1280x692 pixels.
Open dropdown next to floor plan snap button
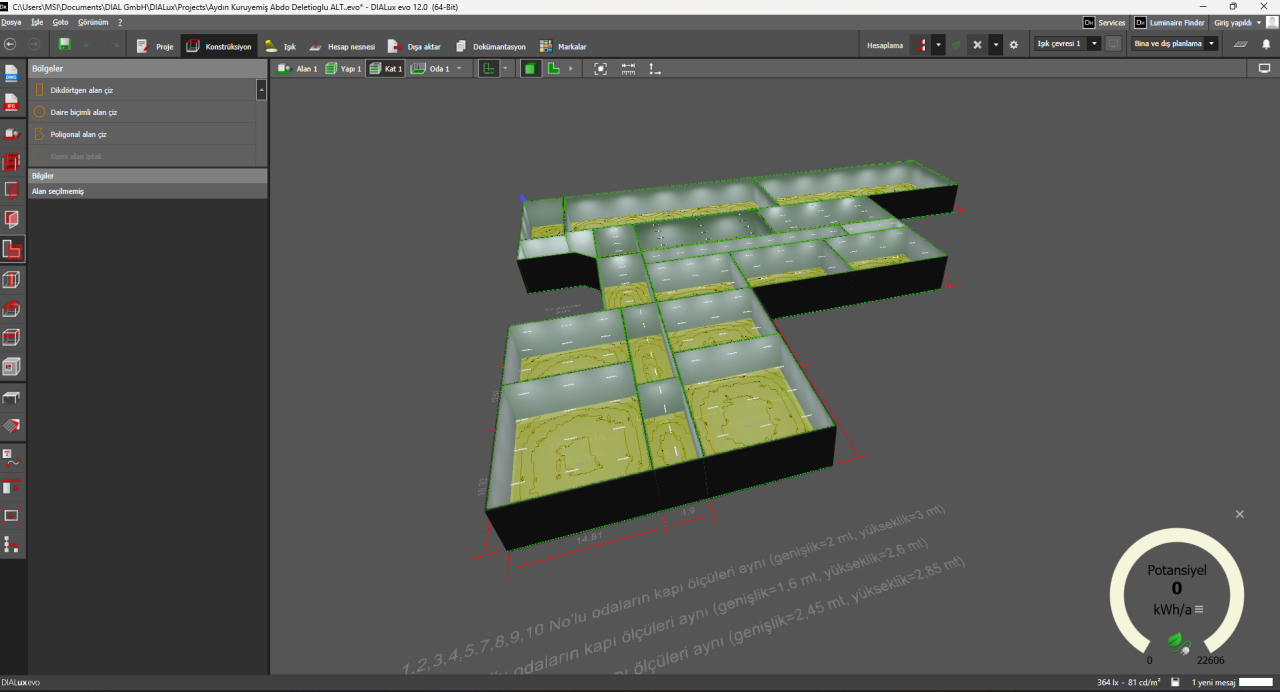pyautogui.click(x=506, y=69)
